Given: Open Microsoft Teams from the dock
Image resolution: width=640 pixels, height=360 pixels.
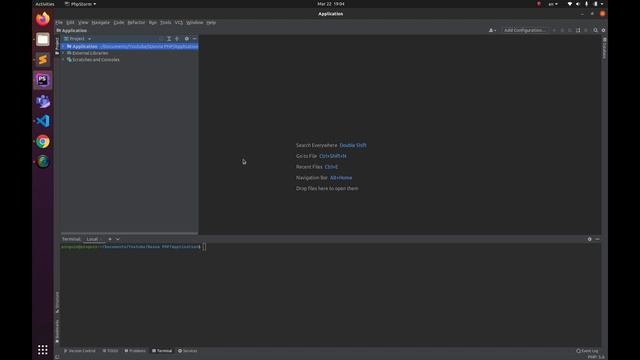Looking at the screenshot, I should tap(43, 101).
